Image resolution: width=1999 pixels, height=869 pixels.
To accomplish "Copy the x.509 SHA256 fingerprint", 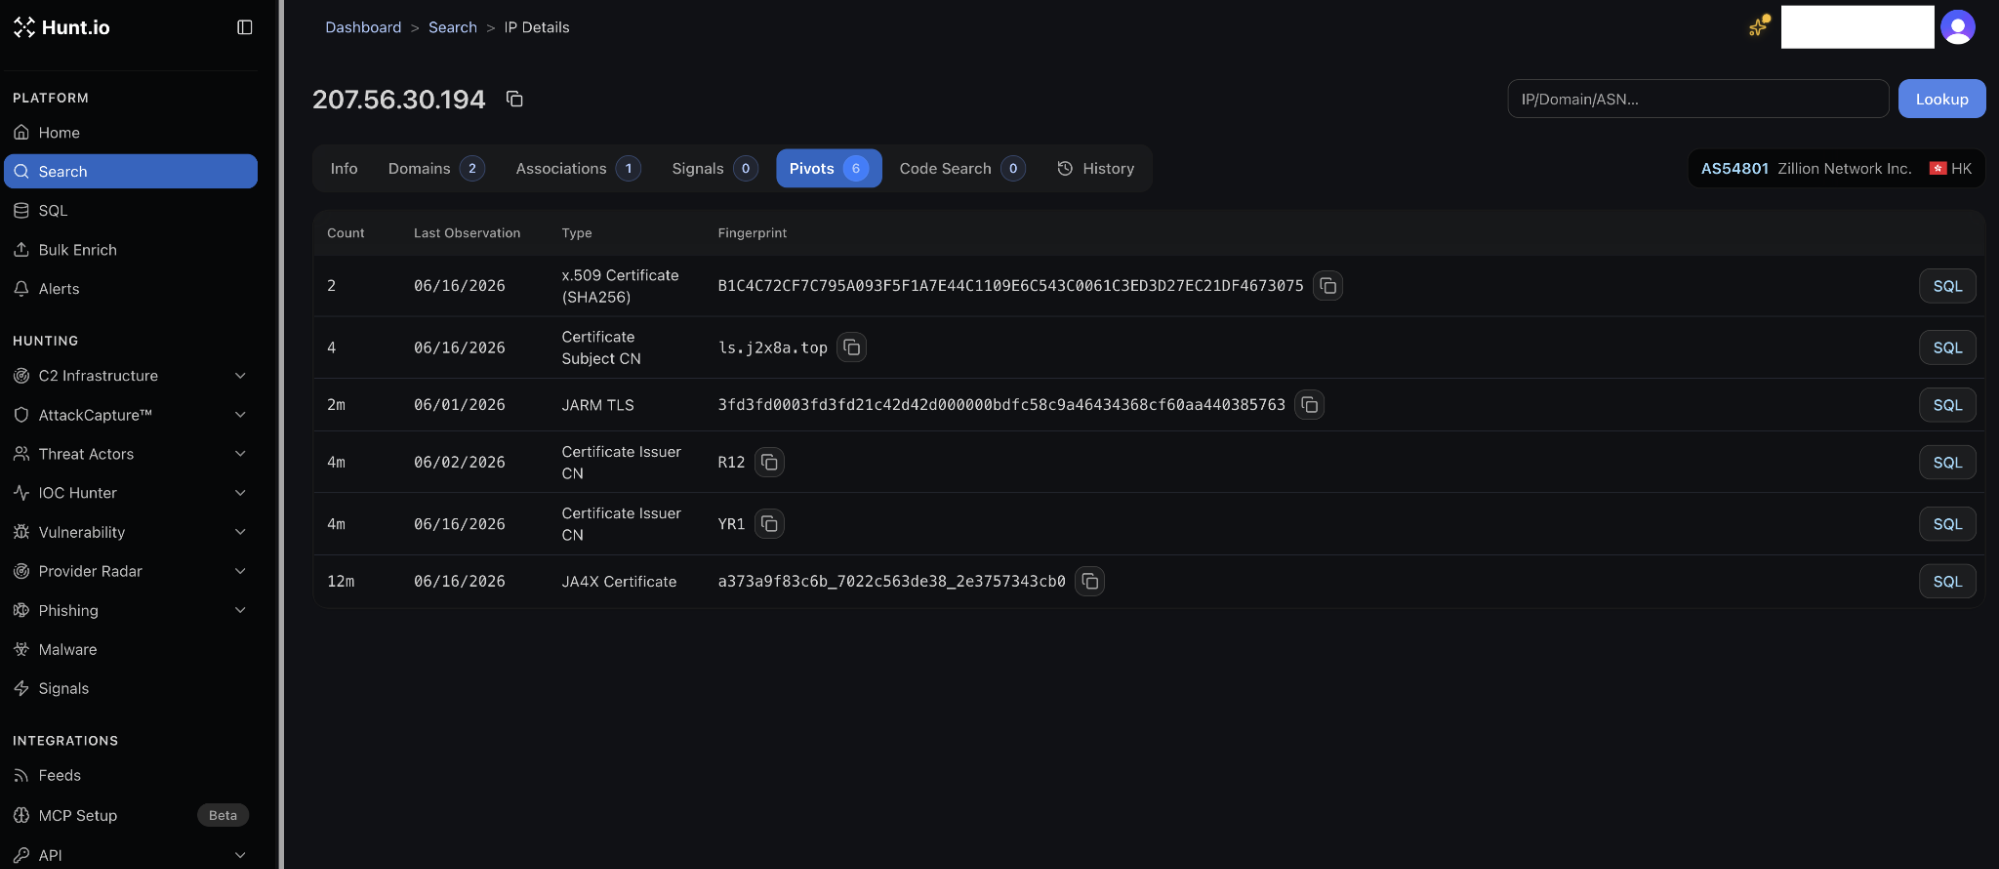I will pos(1327,286).
